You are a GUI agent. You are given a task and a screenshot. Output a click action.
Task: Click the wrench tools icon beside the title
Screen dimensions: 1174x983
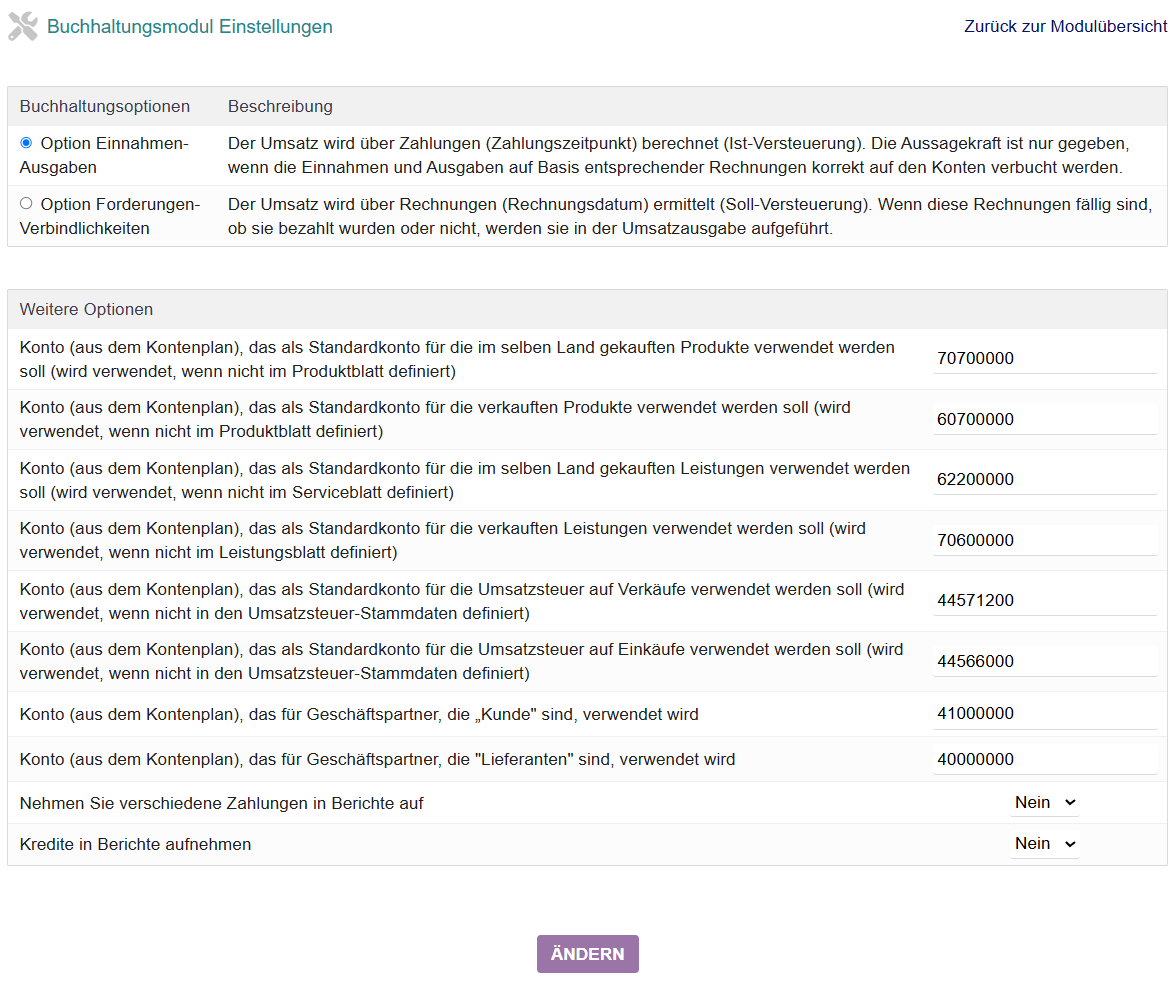click(22, 27)
